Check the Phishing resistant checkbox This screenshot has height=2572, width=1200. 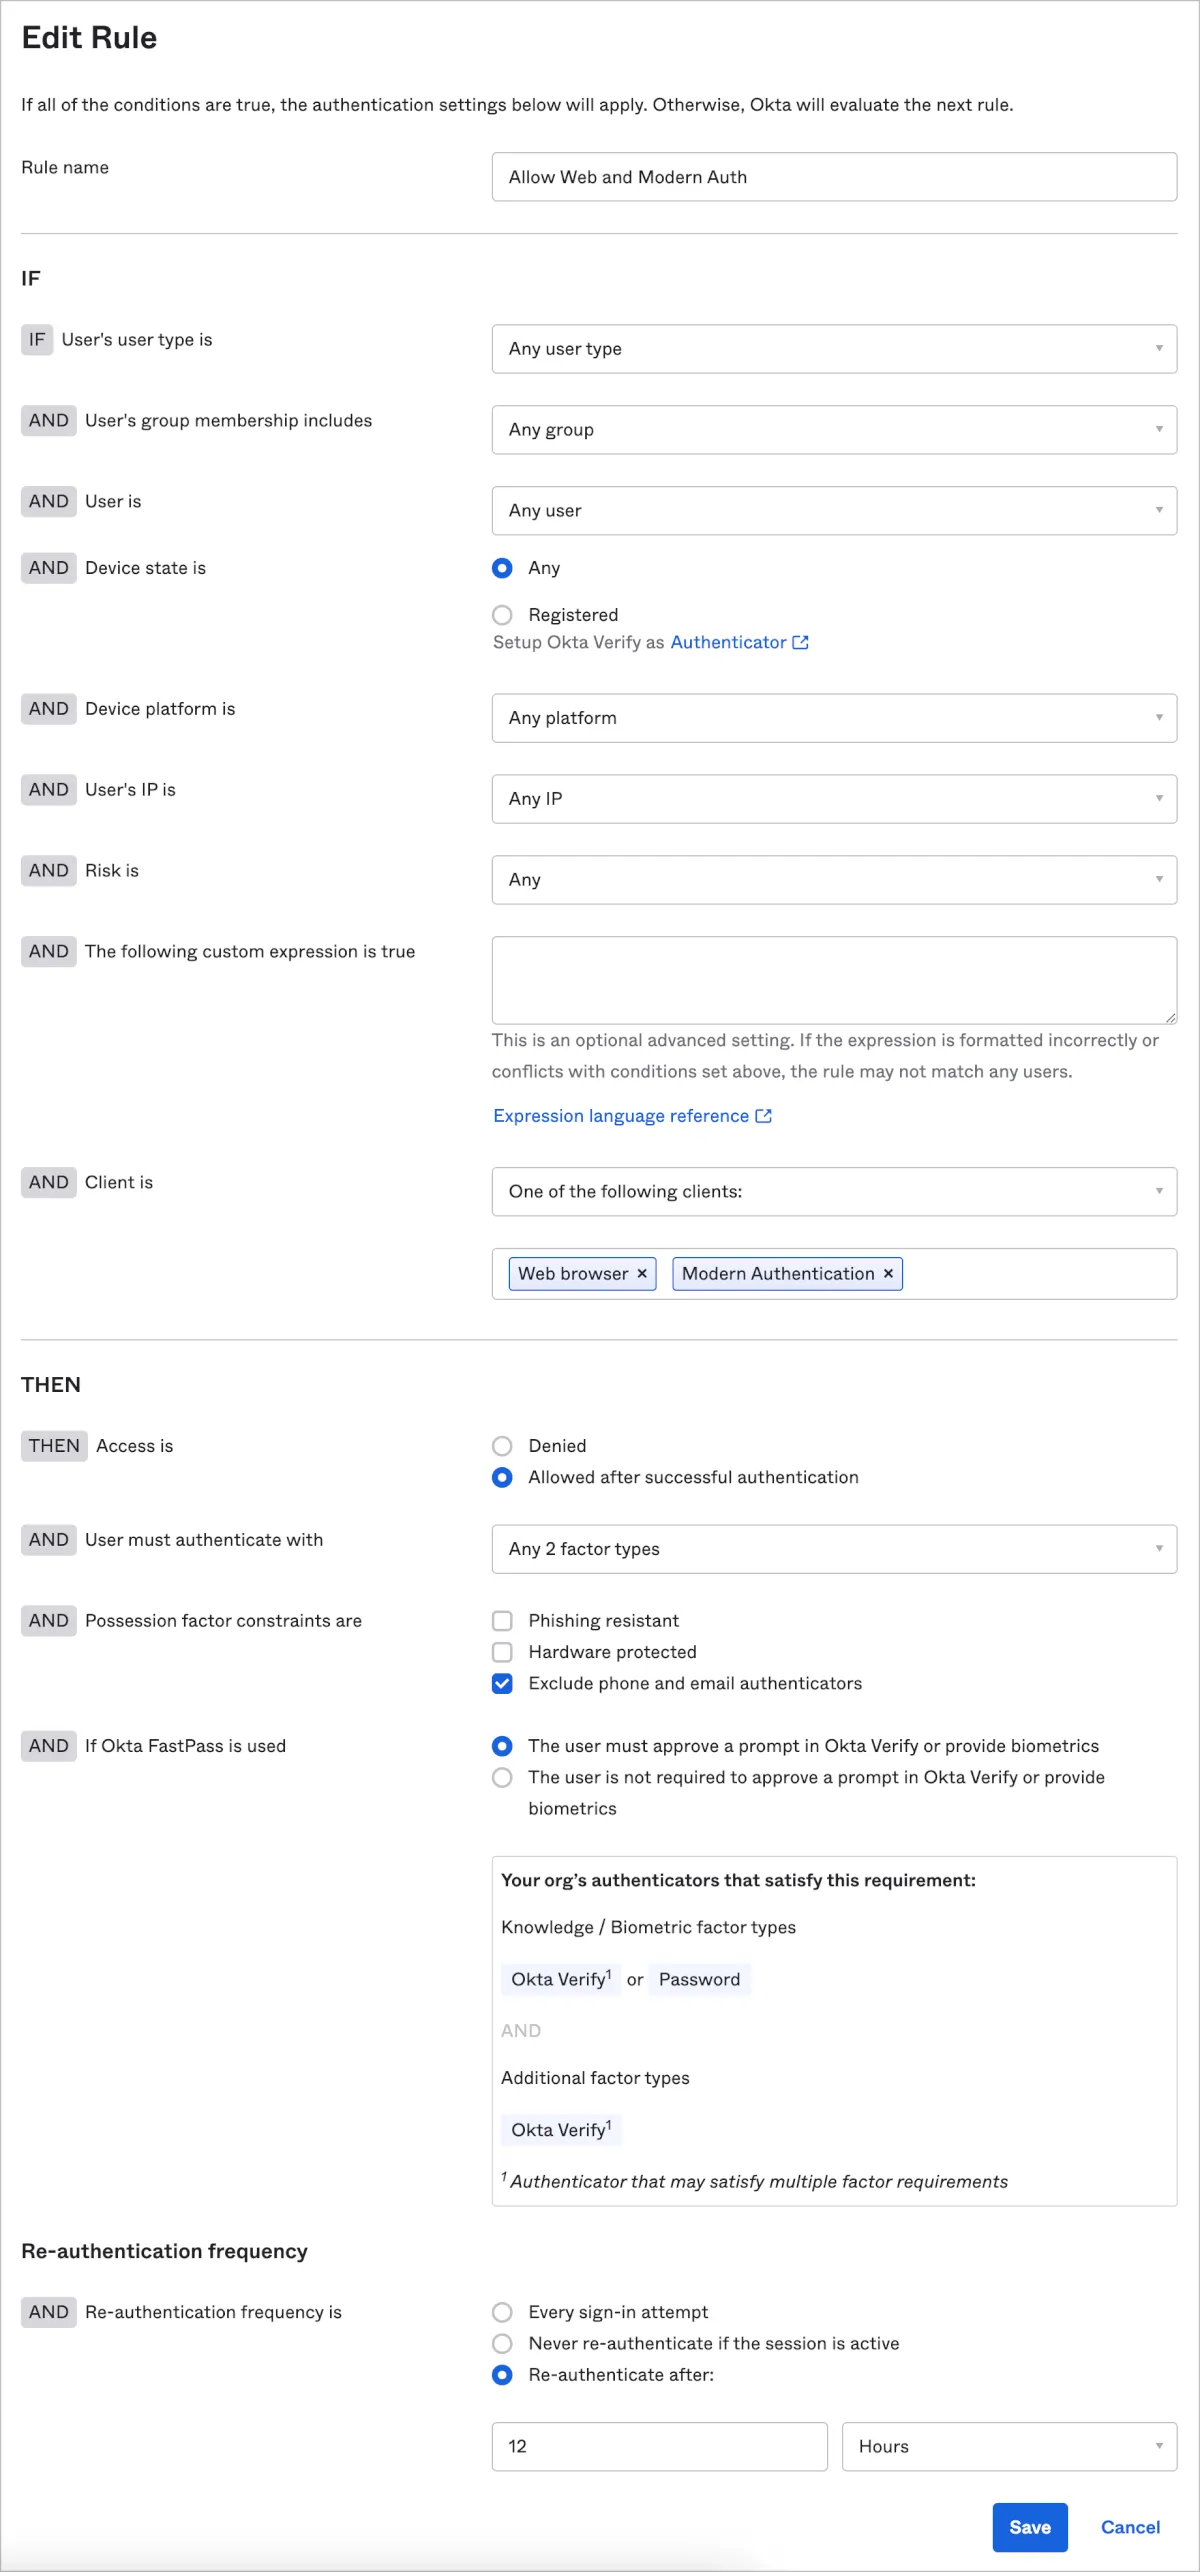tap(502, 1620)
